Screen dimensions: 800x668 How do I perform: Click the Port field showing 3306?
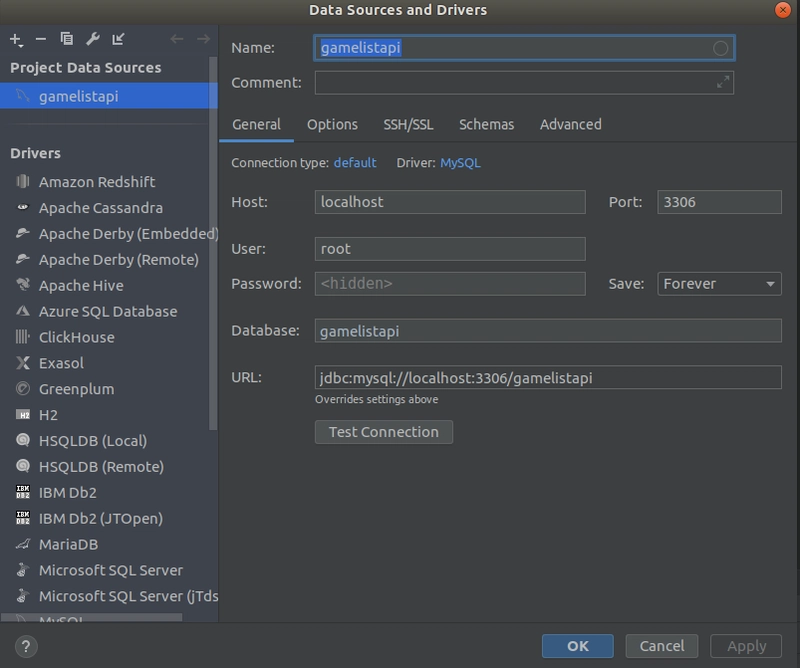point(719,202)
